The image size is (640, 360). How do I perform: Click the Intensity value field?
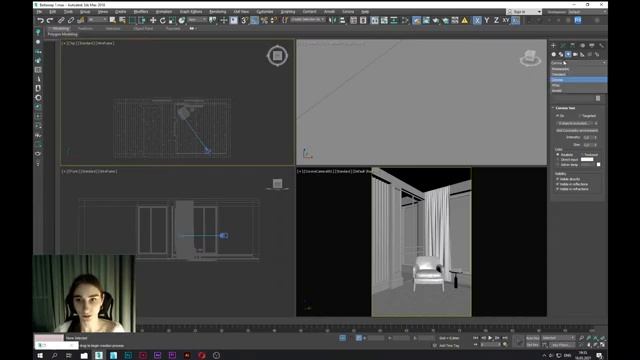[x=587, y=138]
